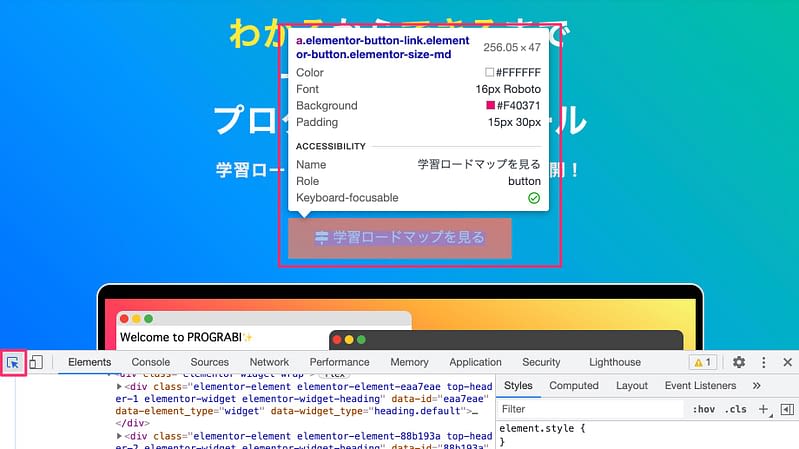Toggle .cls class editor

(735, 409)
